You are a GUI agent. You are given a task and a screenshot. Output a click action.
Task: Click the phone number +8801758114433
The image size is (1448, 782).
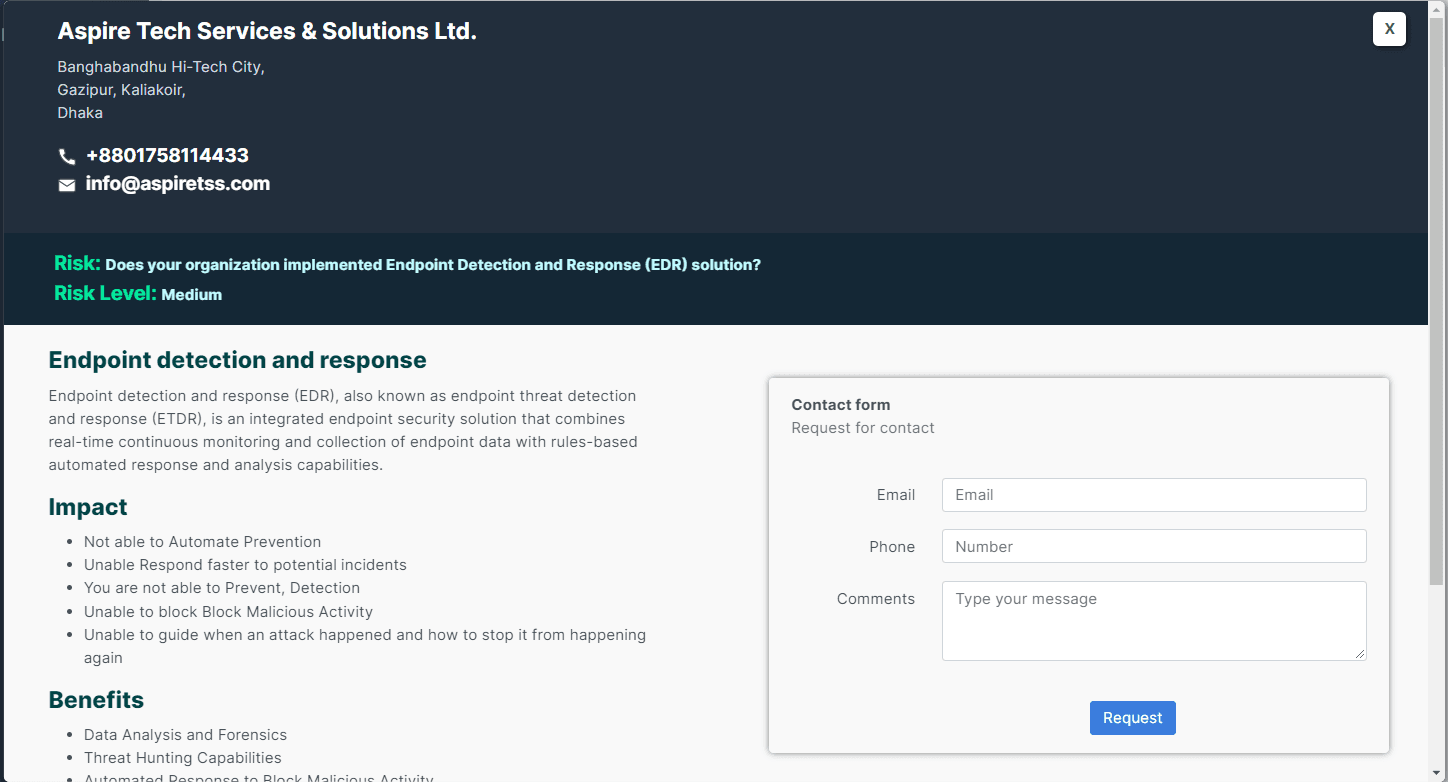[167, 156]
